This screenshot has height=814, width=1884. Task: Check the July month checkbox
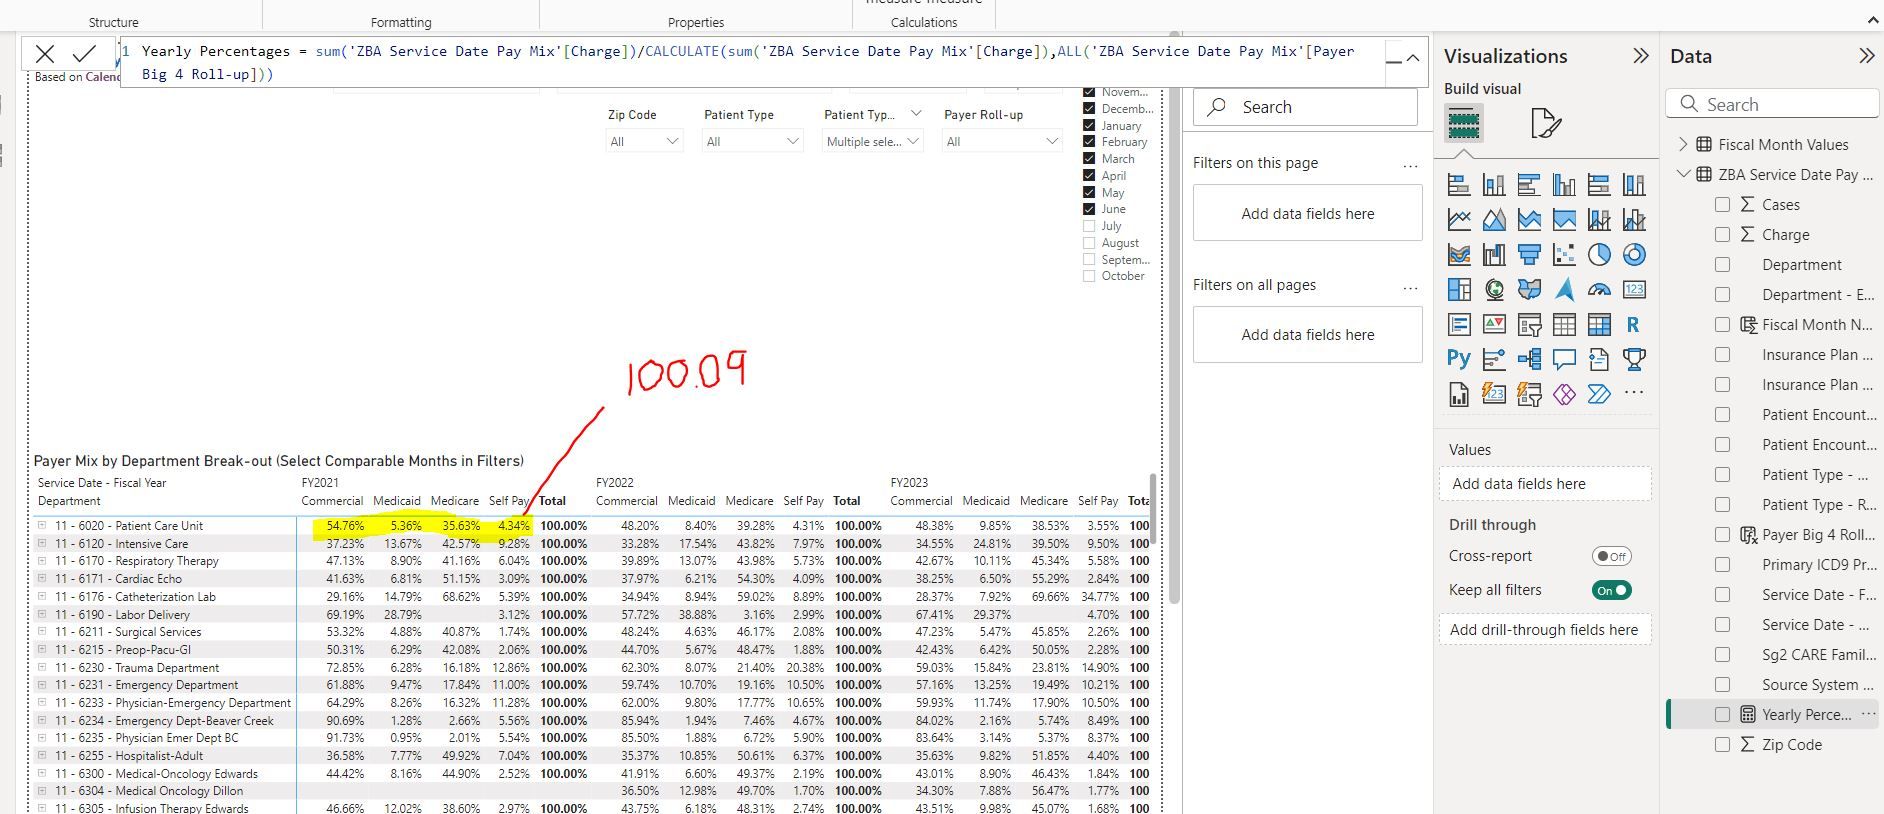point(1089,226)
